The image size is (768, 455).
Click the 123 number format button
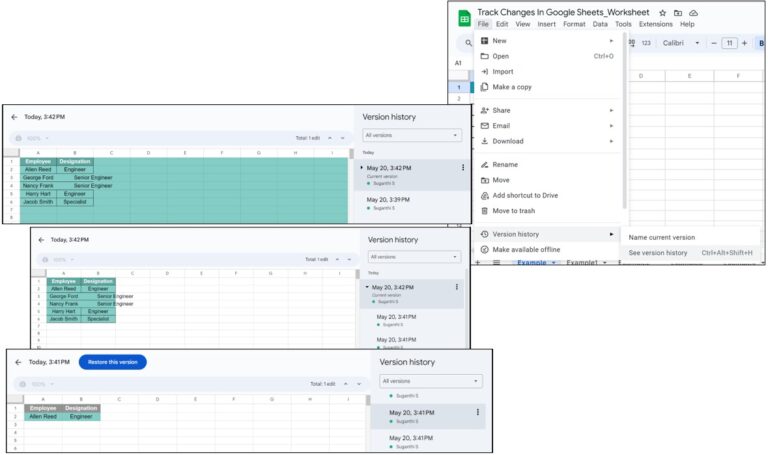click(646, 43)
